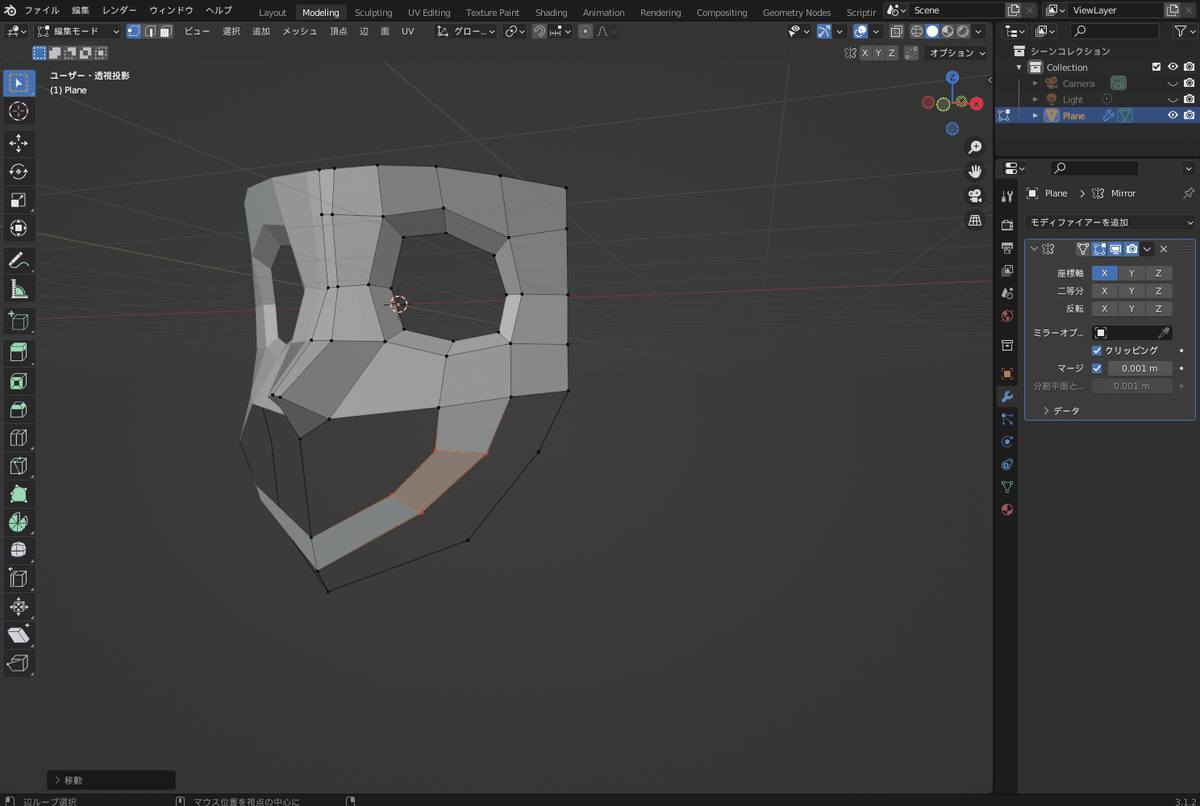1200x806 pixels.
Task: Select the Shrink/Fatten tool
Action: click(19, 607)
